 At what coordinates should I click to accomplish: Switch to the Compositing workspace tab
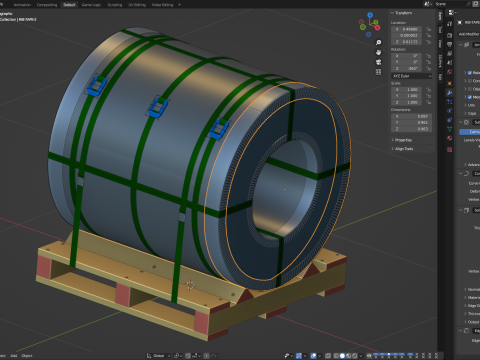click(x=47, y=5)
